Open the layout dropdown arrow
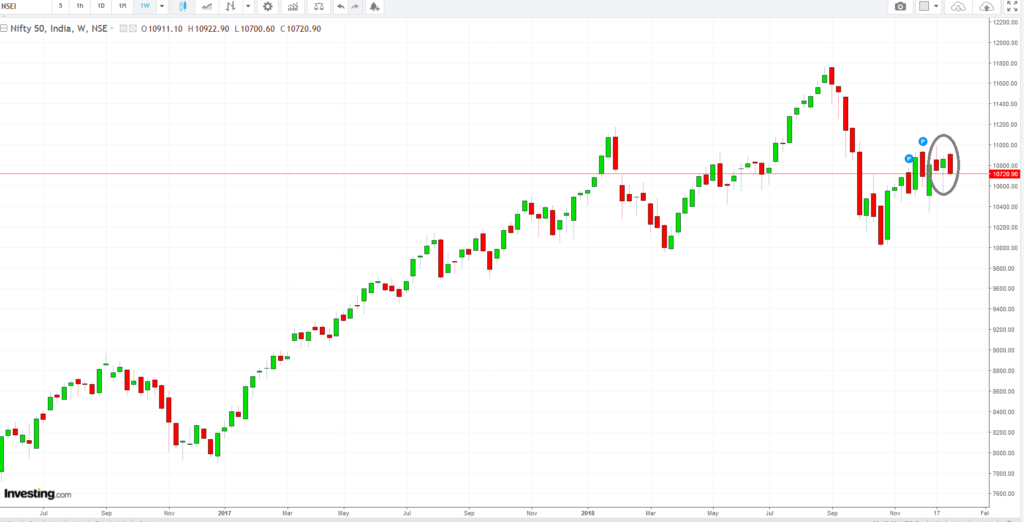The image size is (1024, 522). coord(936,7)
